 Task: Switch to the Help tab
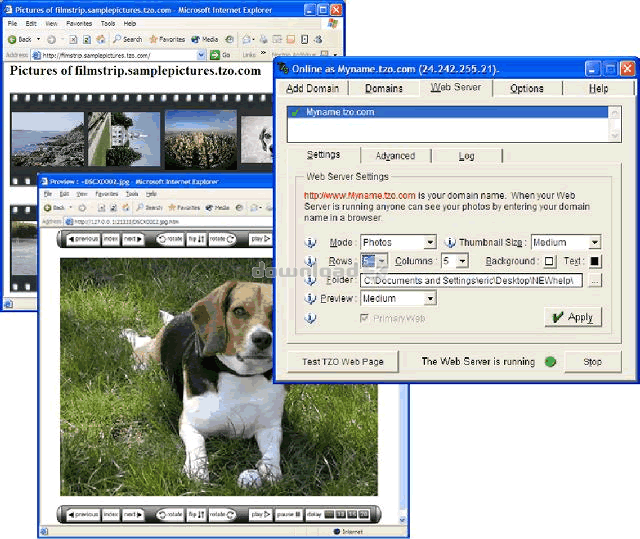point(598,88)
